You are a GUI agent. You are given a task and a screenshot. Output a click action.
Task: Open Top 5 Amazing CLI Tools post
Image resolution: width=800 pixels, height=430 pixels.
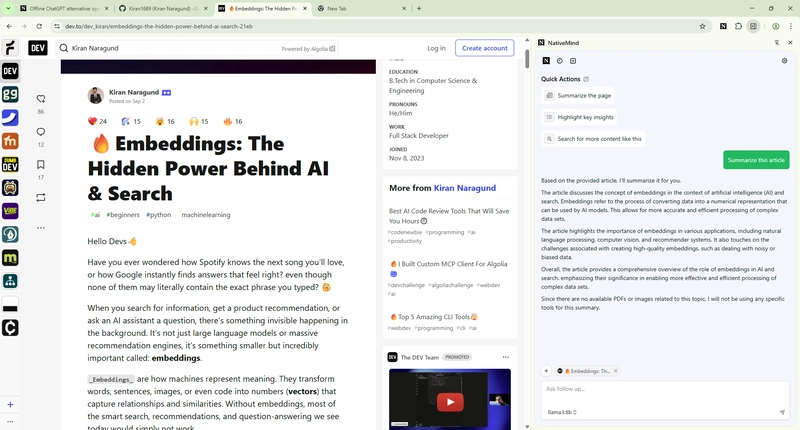pyautogui.click(x=434, y=317)
